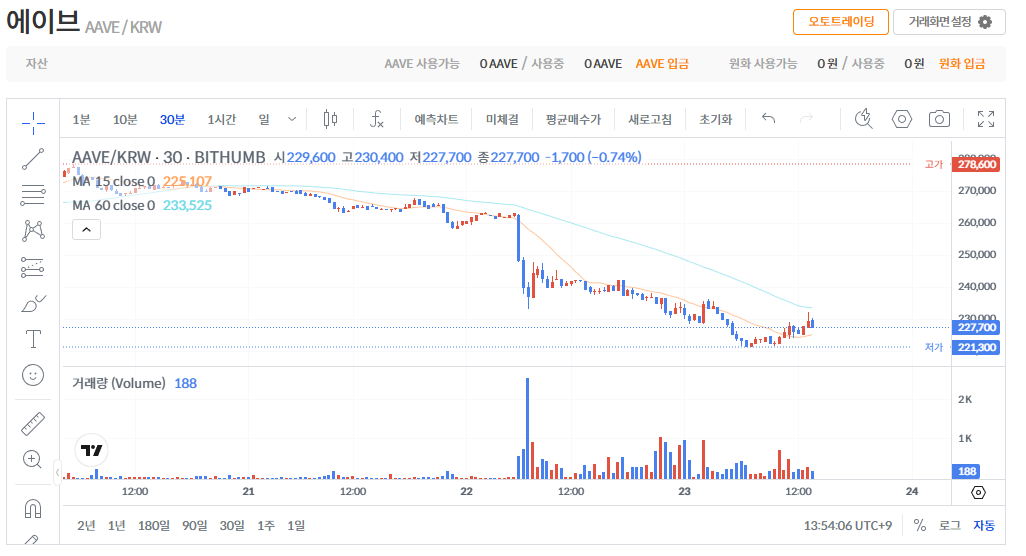Select the trend line drawing tool
This screenshot has width=1026, height=556.
33,158
